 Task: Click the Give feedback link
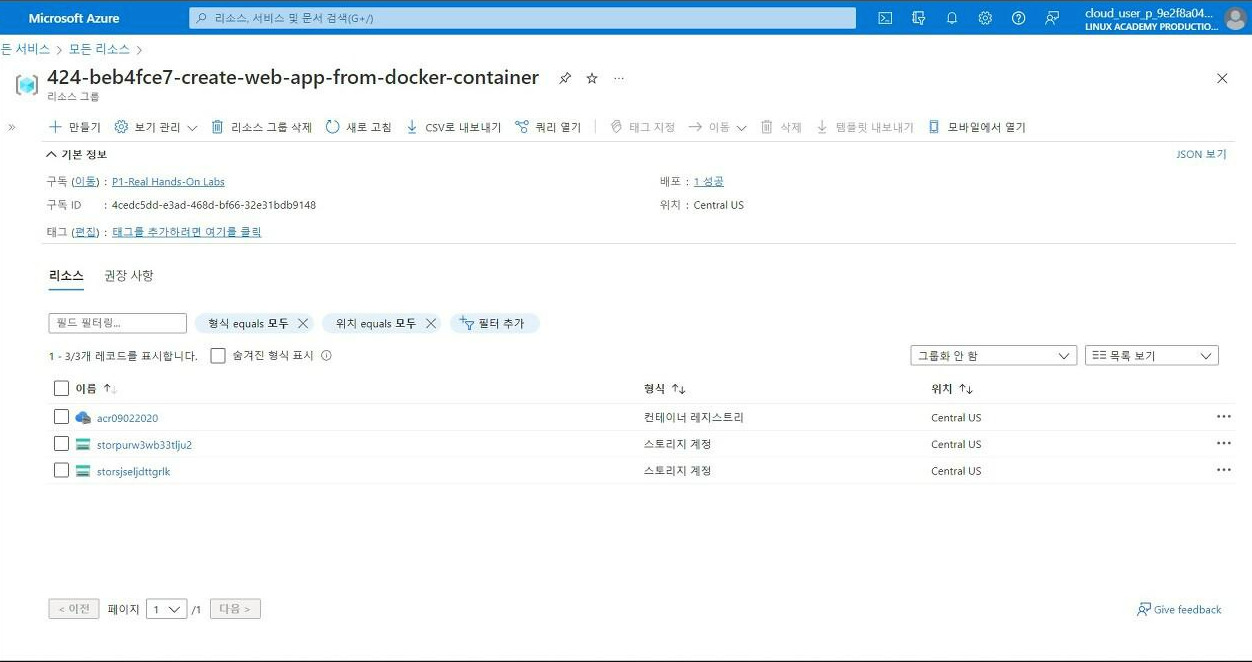coord(1179,610)
